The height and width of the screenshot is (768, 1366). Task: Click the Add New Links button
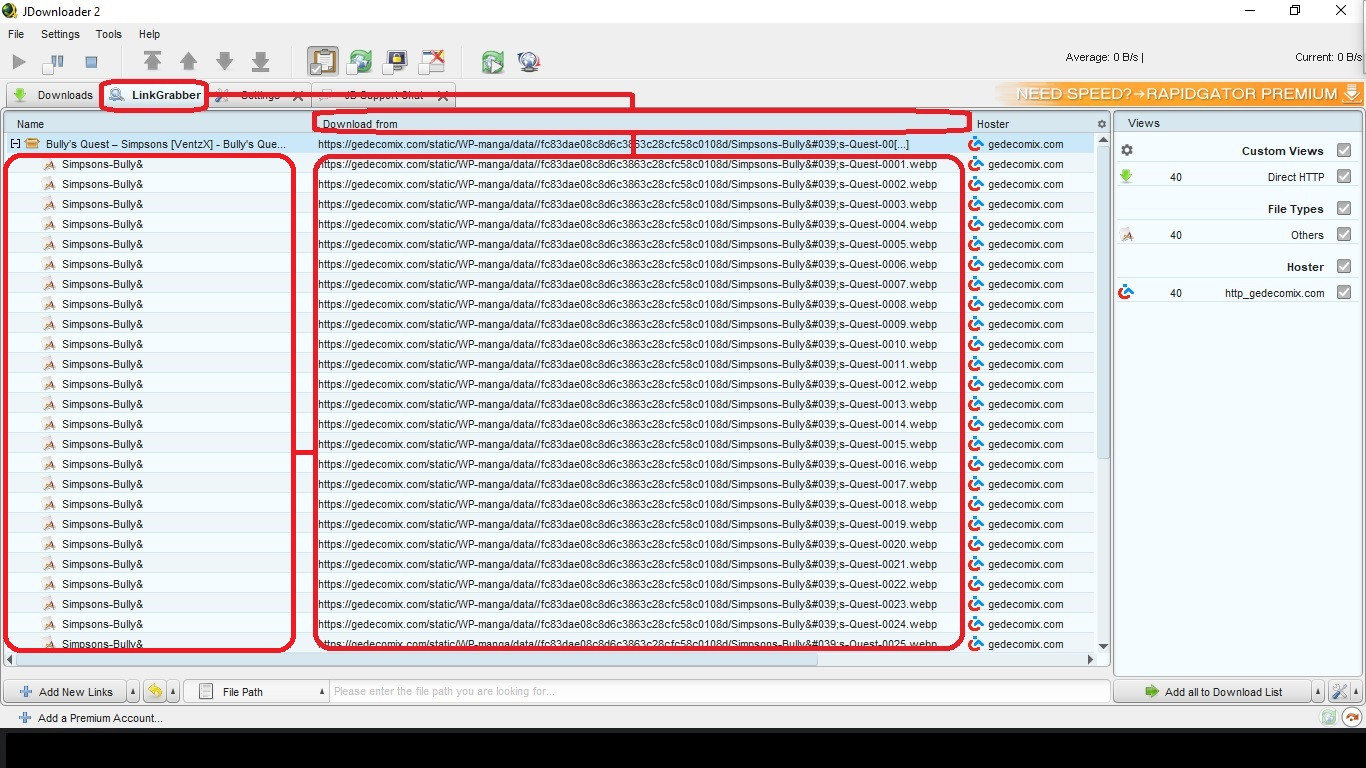tap(66, 692)
